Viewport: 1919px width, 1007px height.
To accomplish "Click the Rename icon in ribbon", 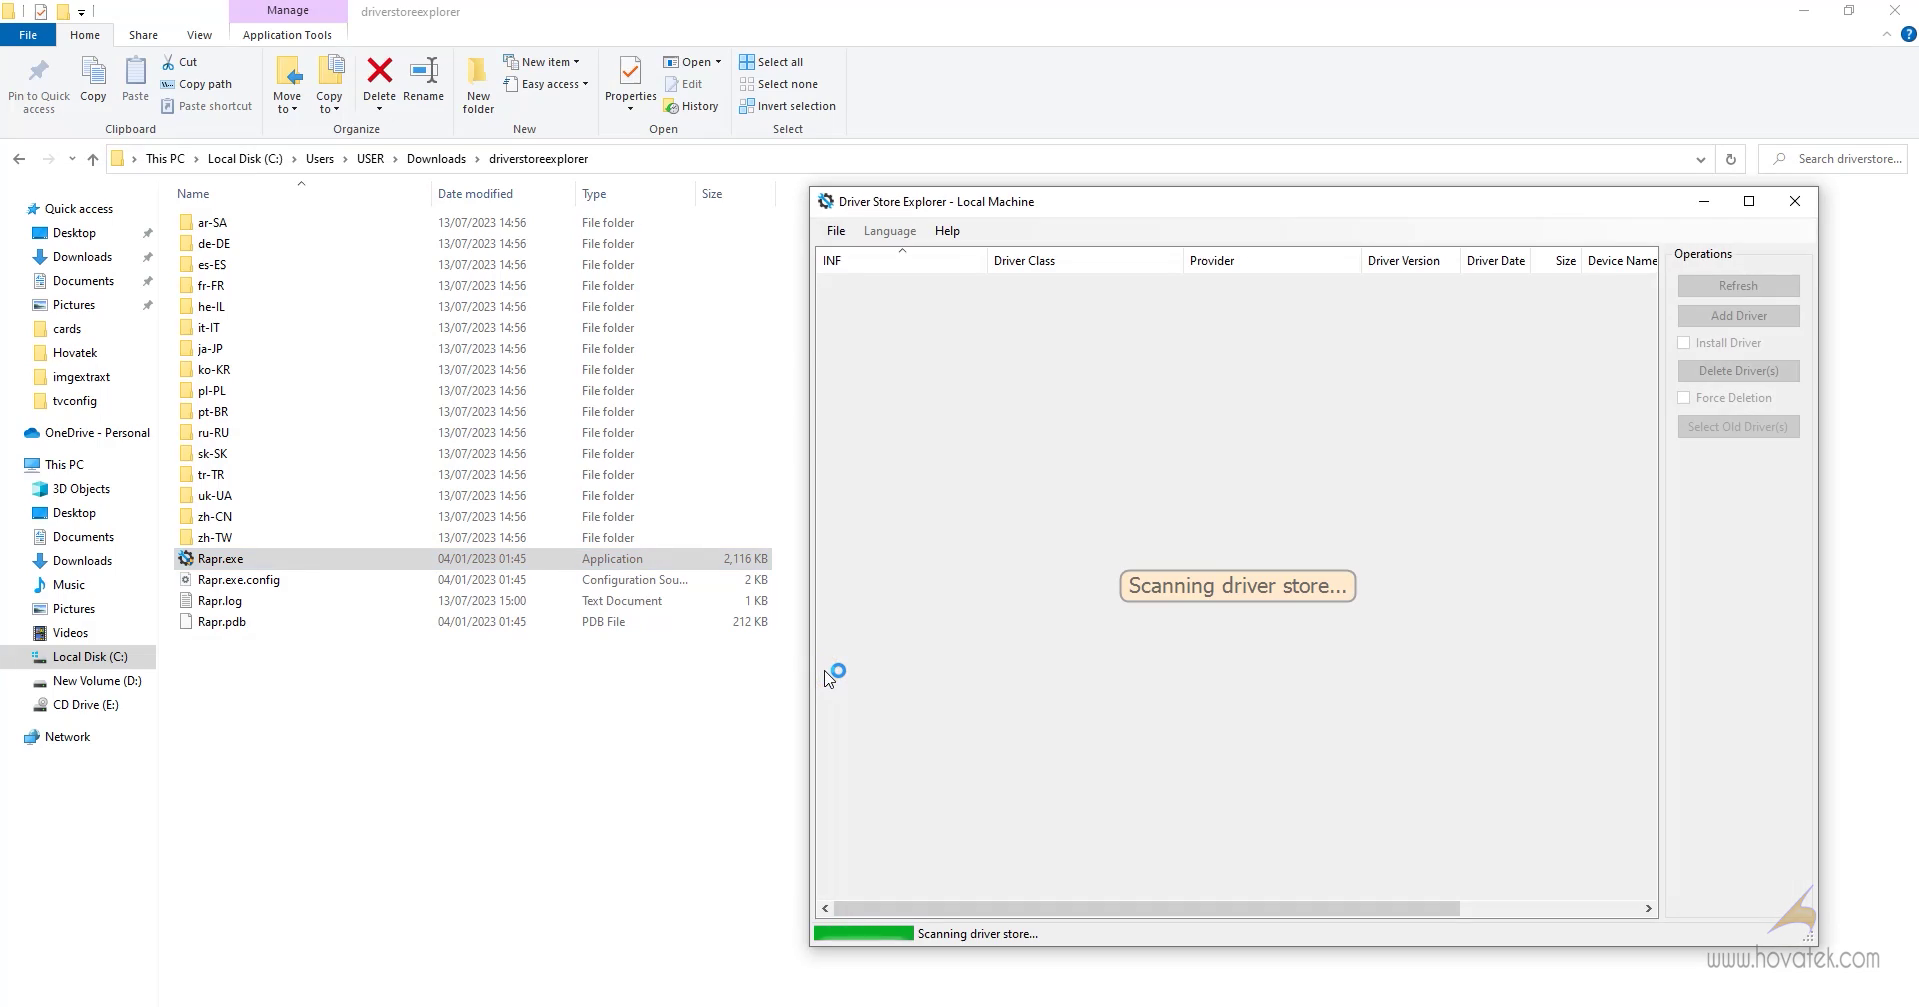I will [x=423, y=71].
